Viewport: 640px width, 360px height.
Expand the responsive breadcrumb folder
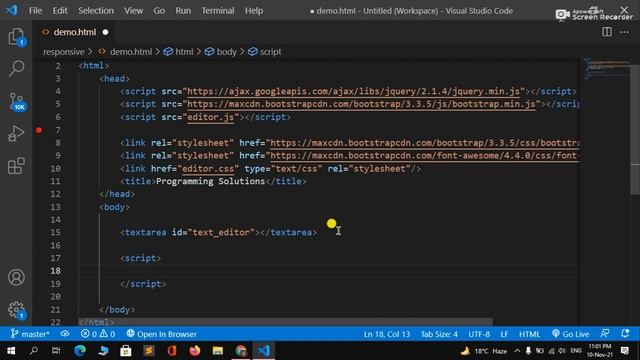(64, 52)
